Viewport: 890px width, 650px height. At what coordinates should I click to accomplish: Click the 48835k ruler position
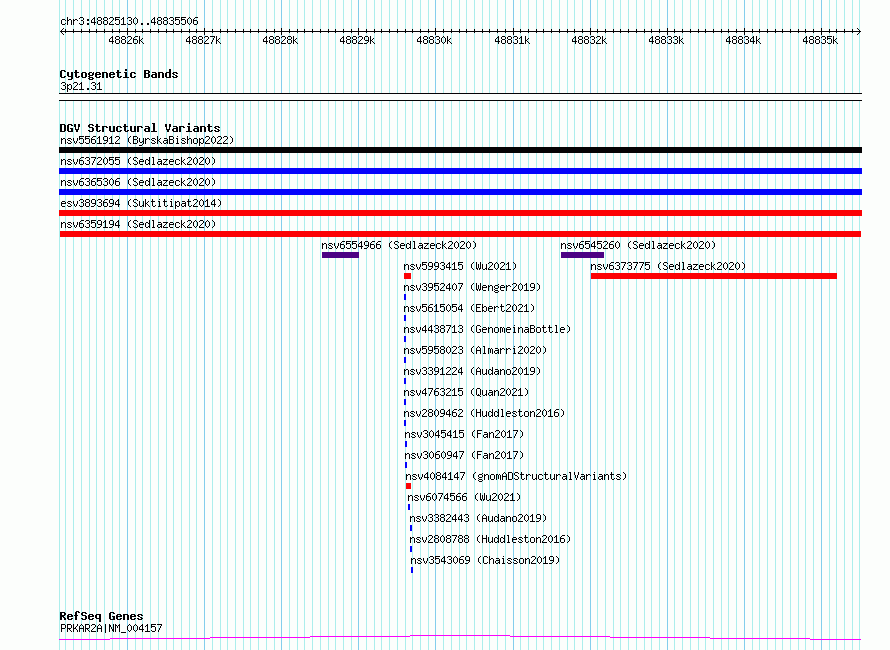tap(820, 40)
